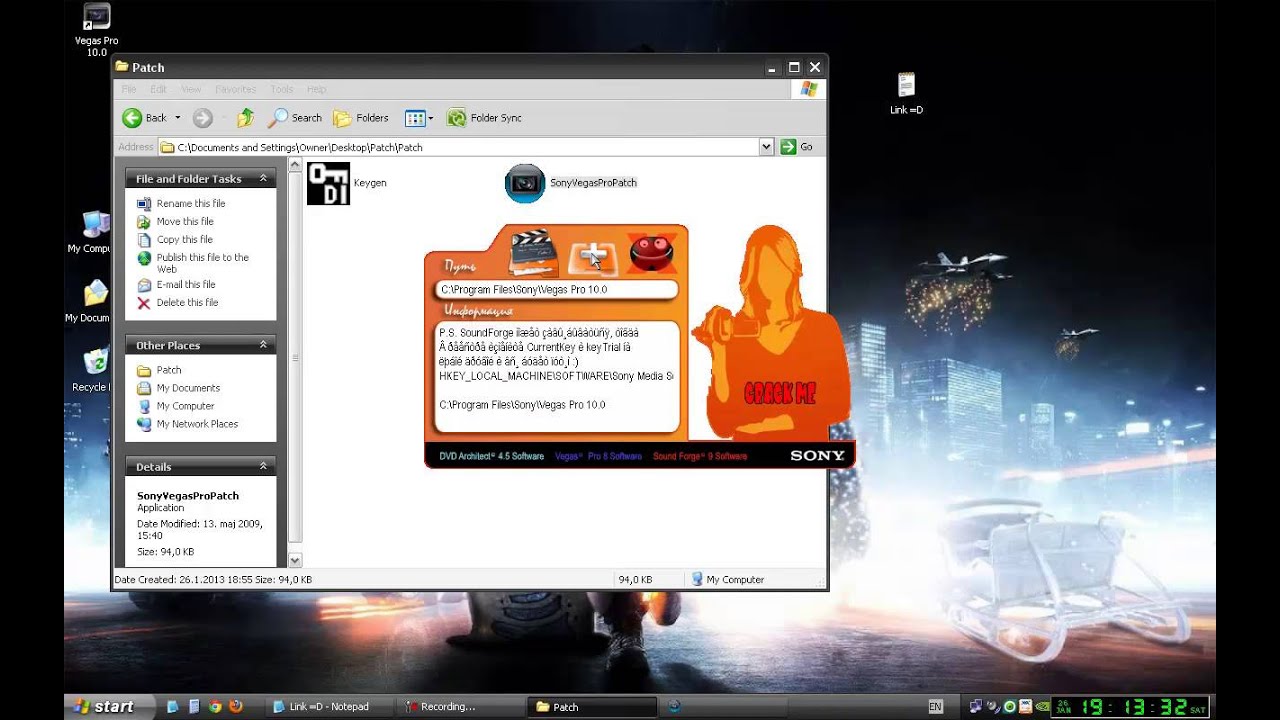This screenshot has height=720, width=1280.
Task: Open My Computer under Other Places
Action: tap(185, 406)
